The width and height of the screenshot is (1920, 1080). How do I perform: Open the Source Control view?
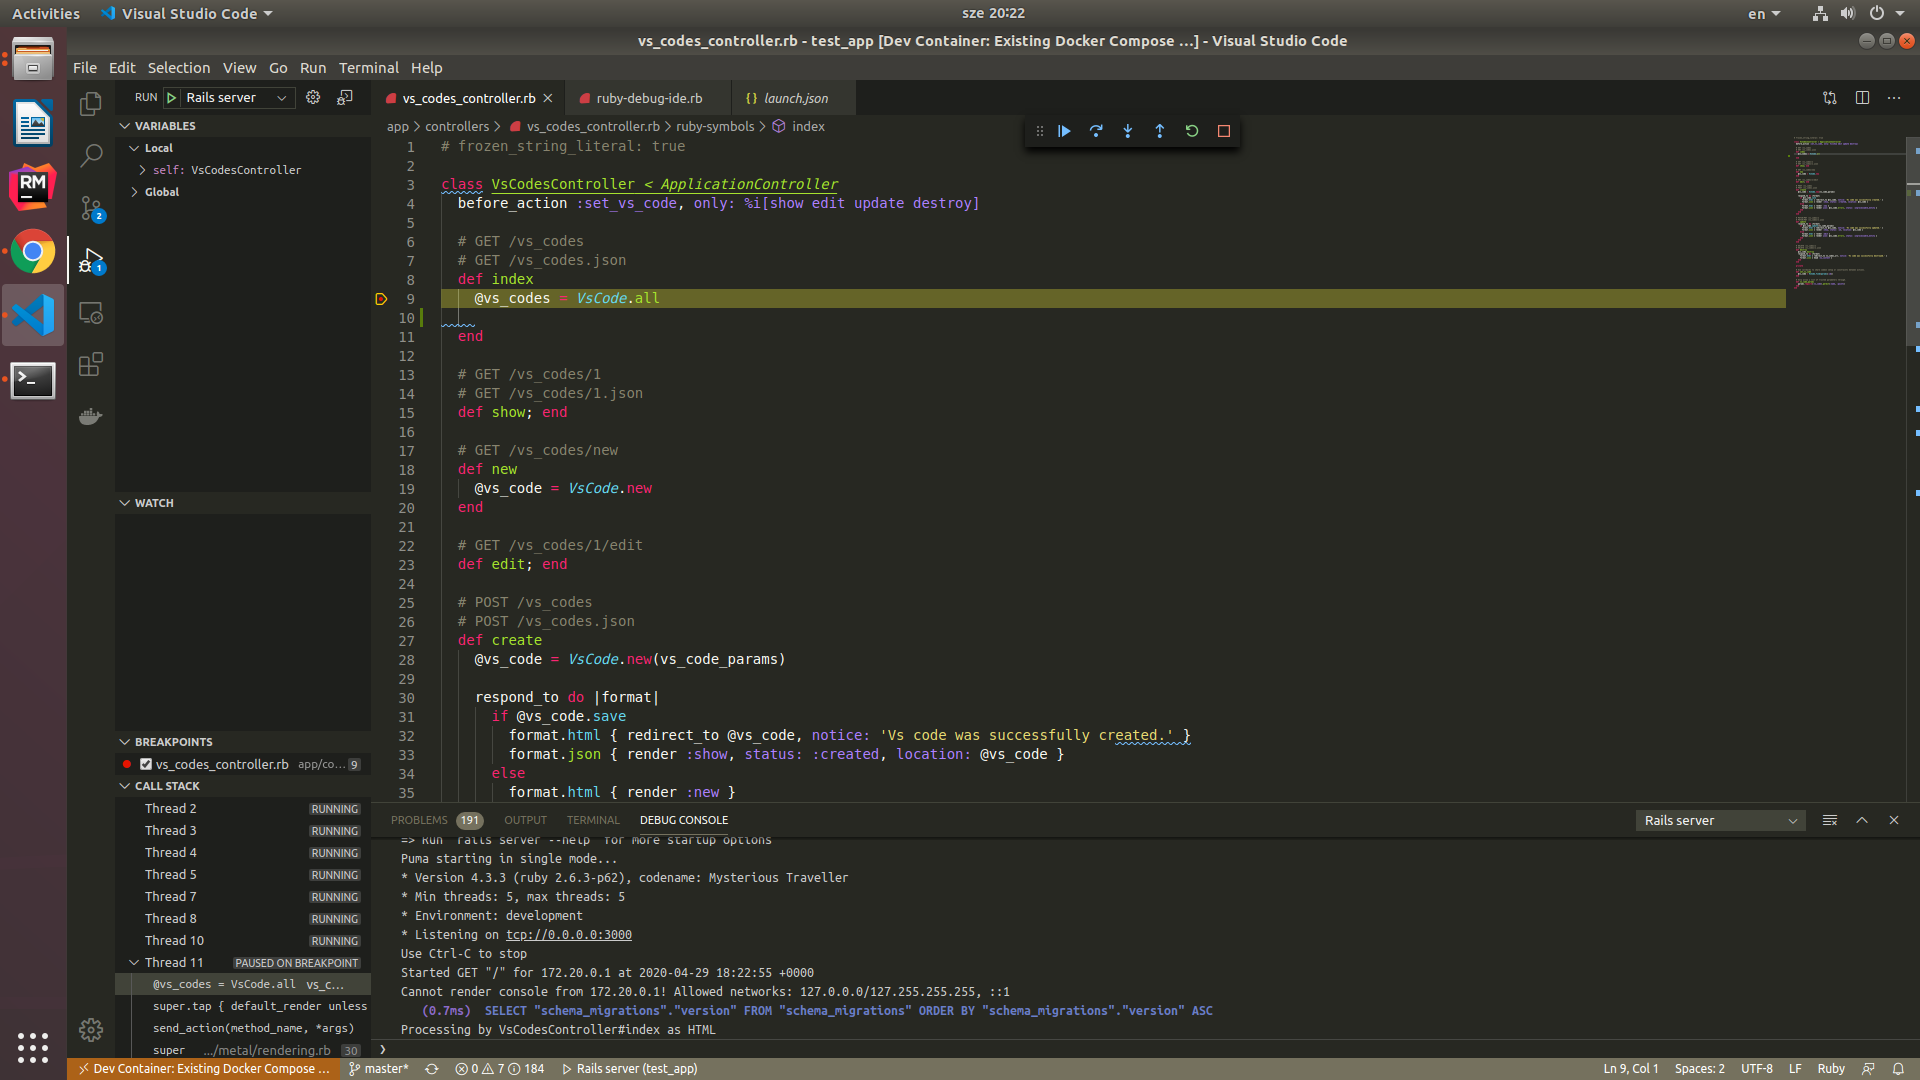pos(91,208)
